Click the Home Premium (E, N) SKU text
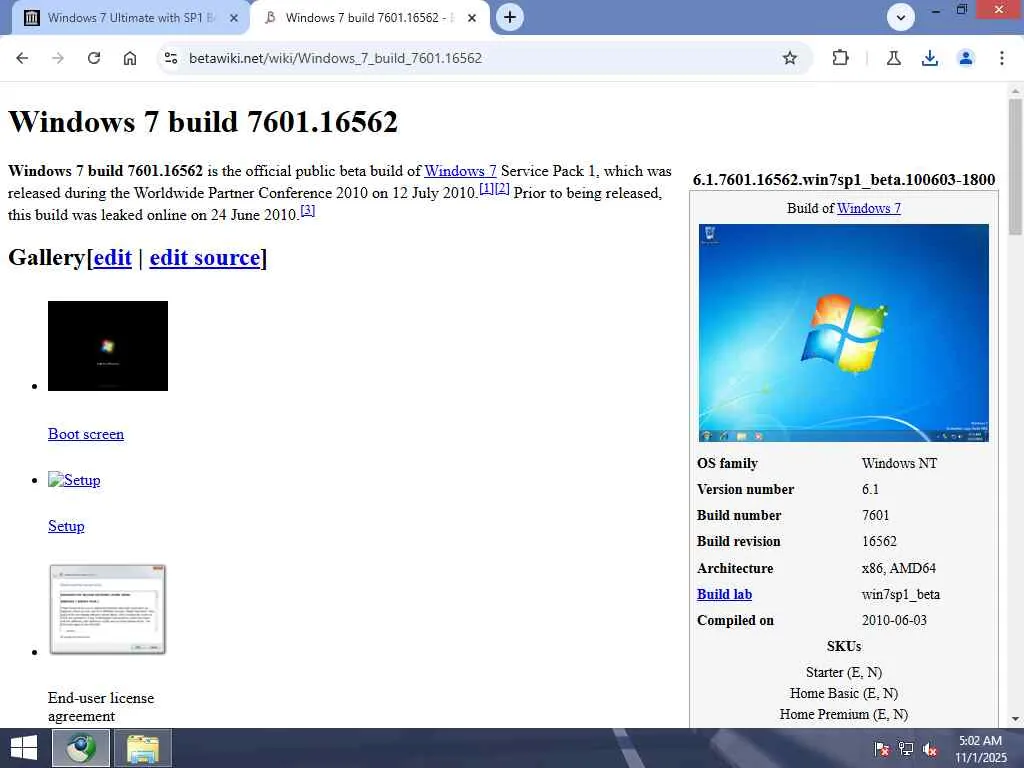Image resolution: width=1024 pixels, height=768 pixels. click(844, 714)
